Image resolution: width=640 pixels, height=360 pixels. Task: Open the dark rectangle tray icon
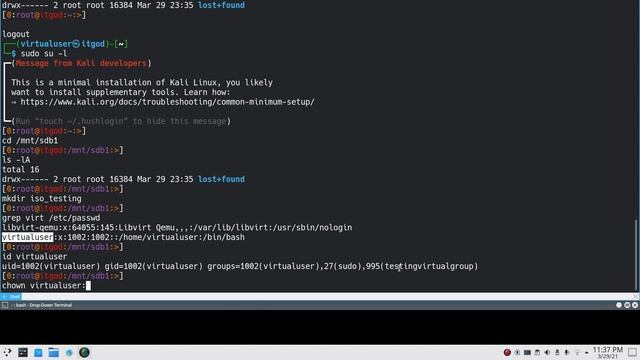tap(527, 352)
